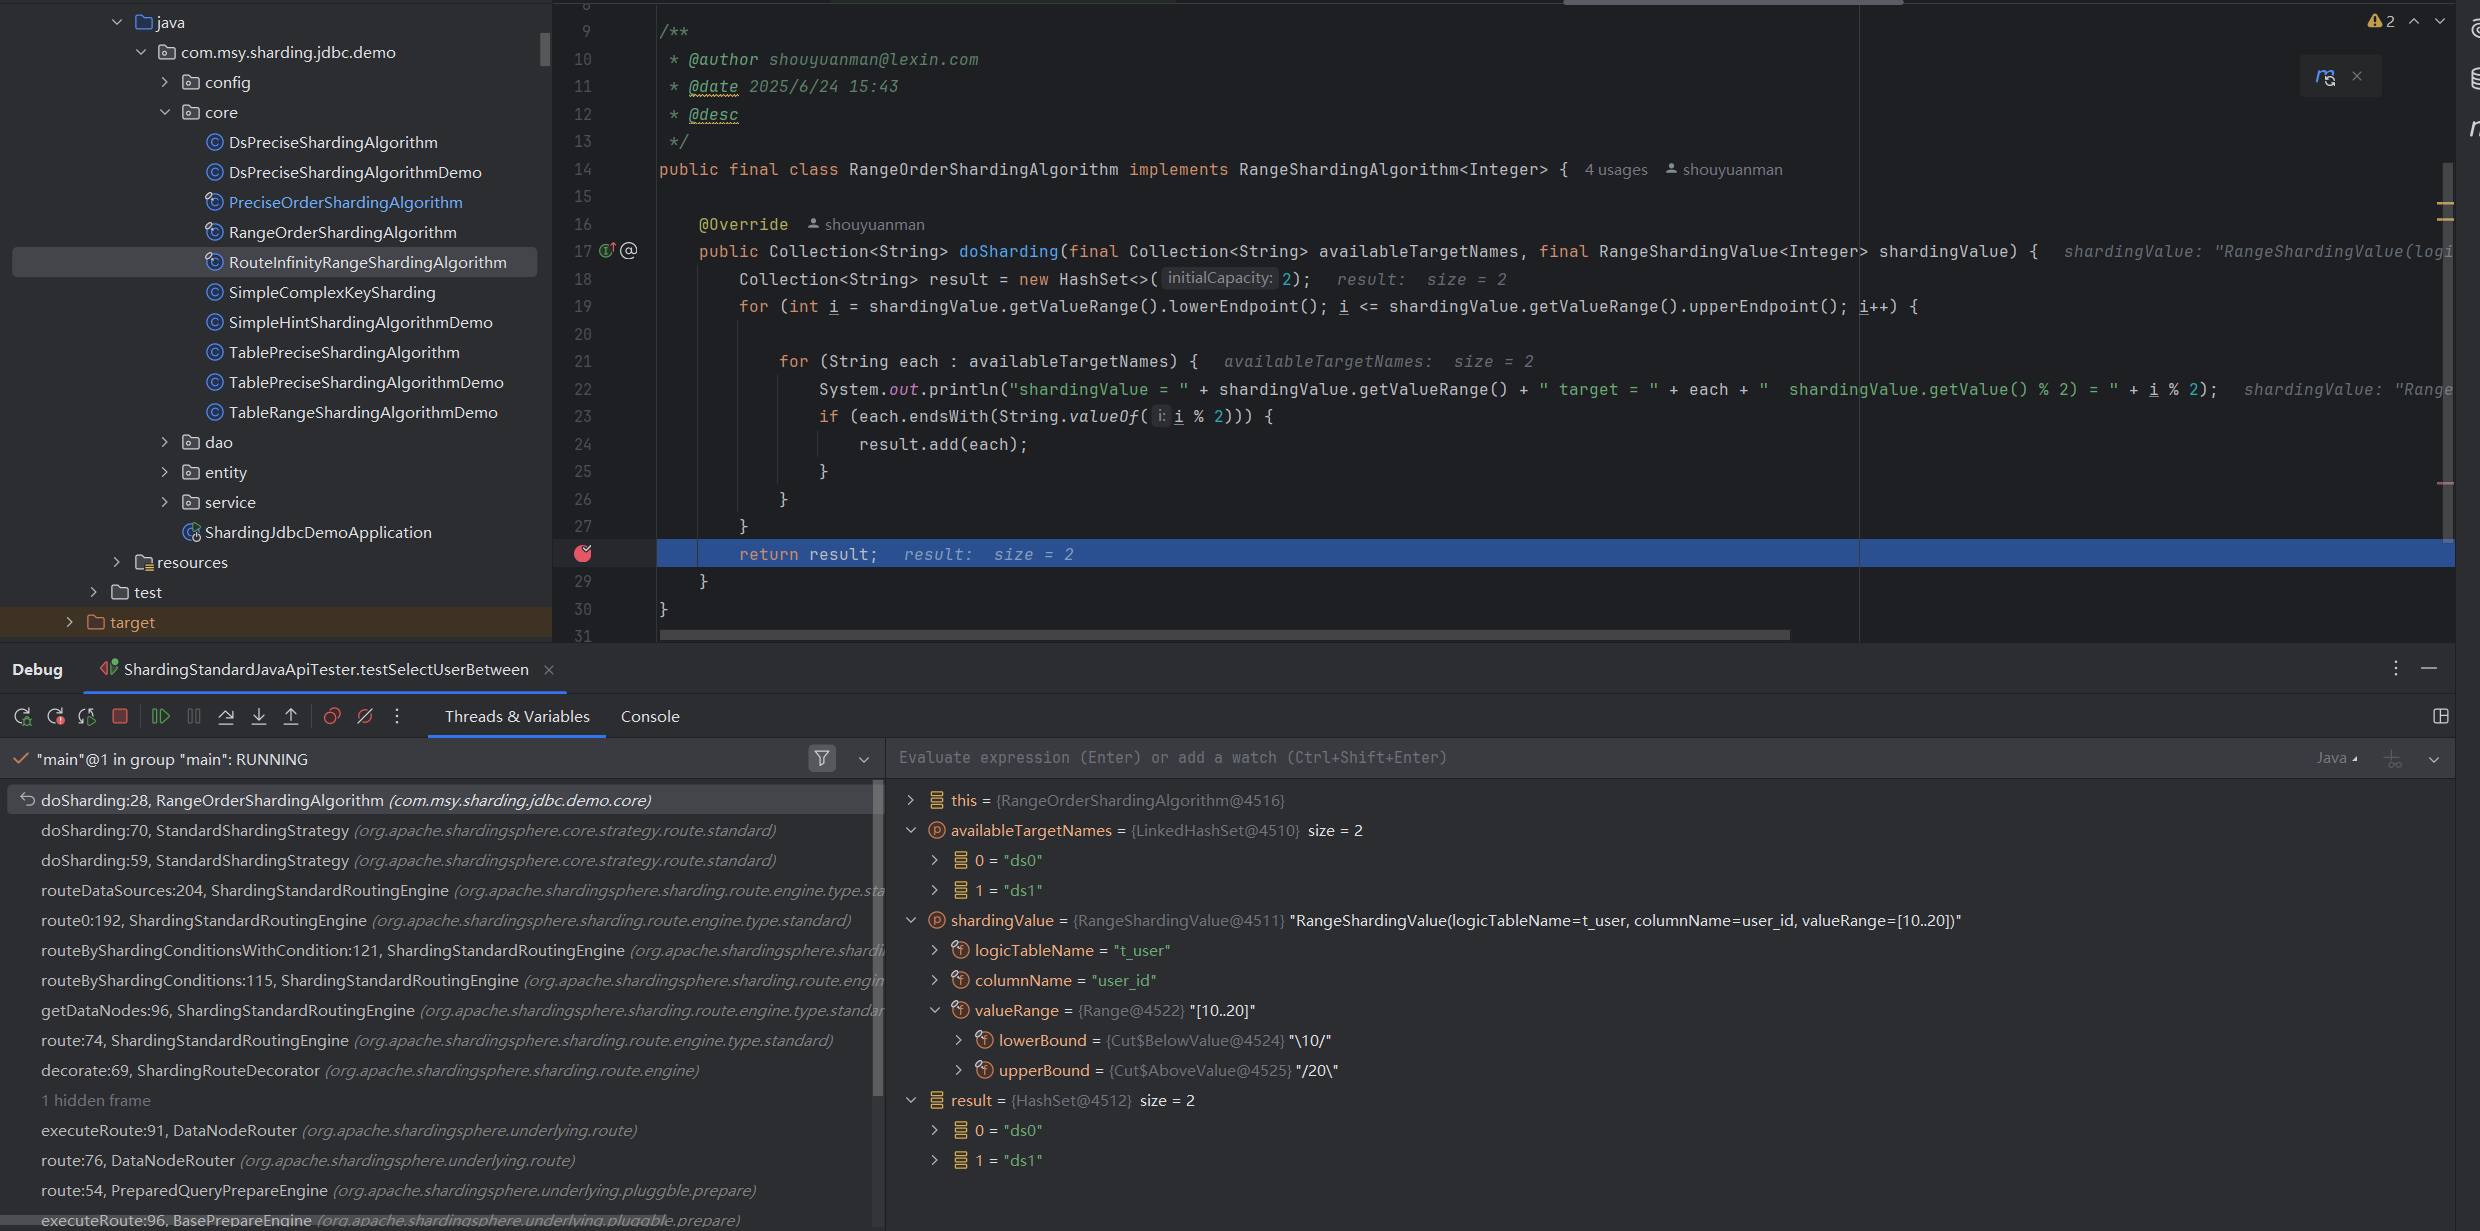
Task: Toggle the breakpoint on line 28
Action: pyautogui.click(x=583, y=553)
